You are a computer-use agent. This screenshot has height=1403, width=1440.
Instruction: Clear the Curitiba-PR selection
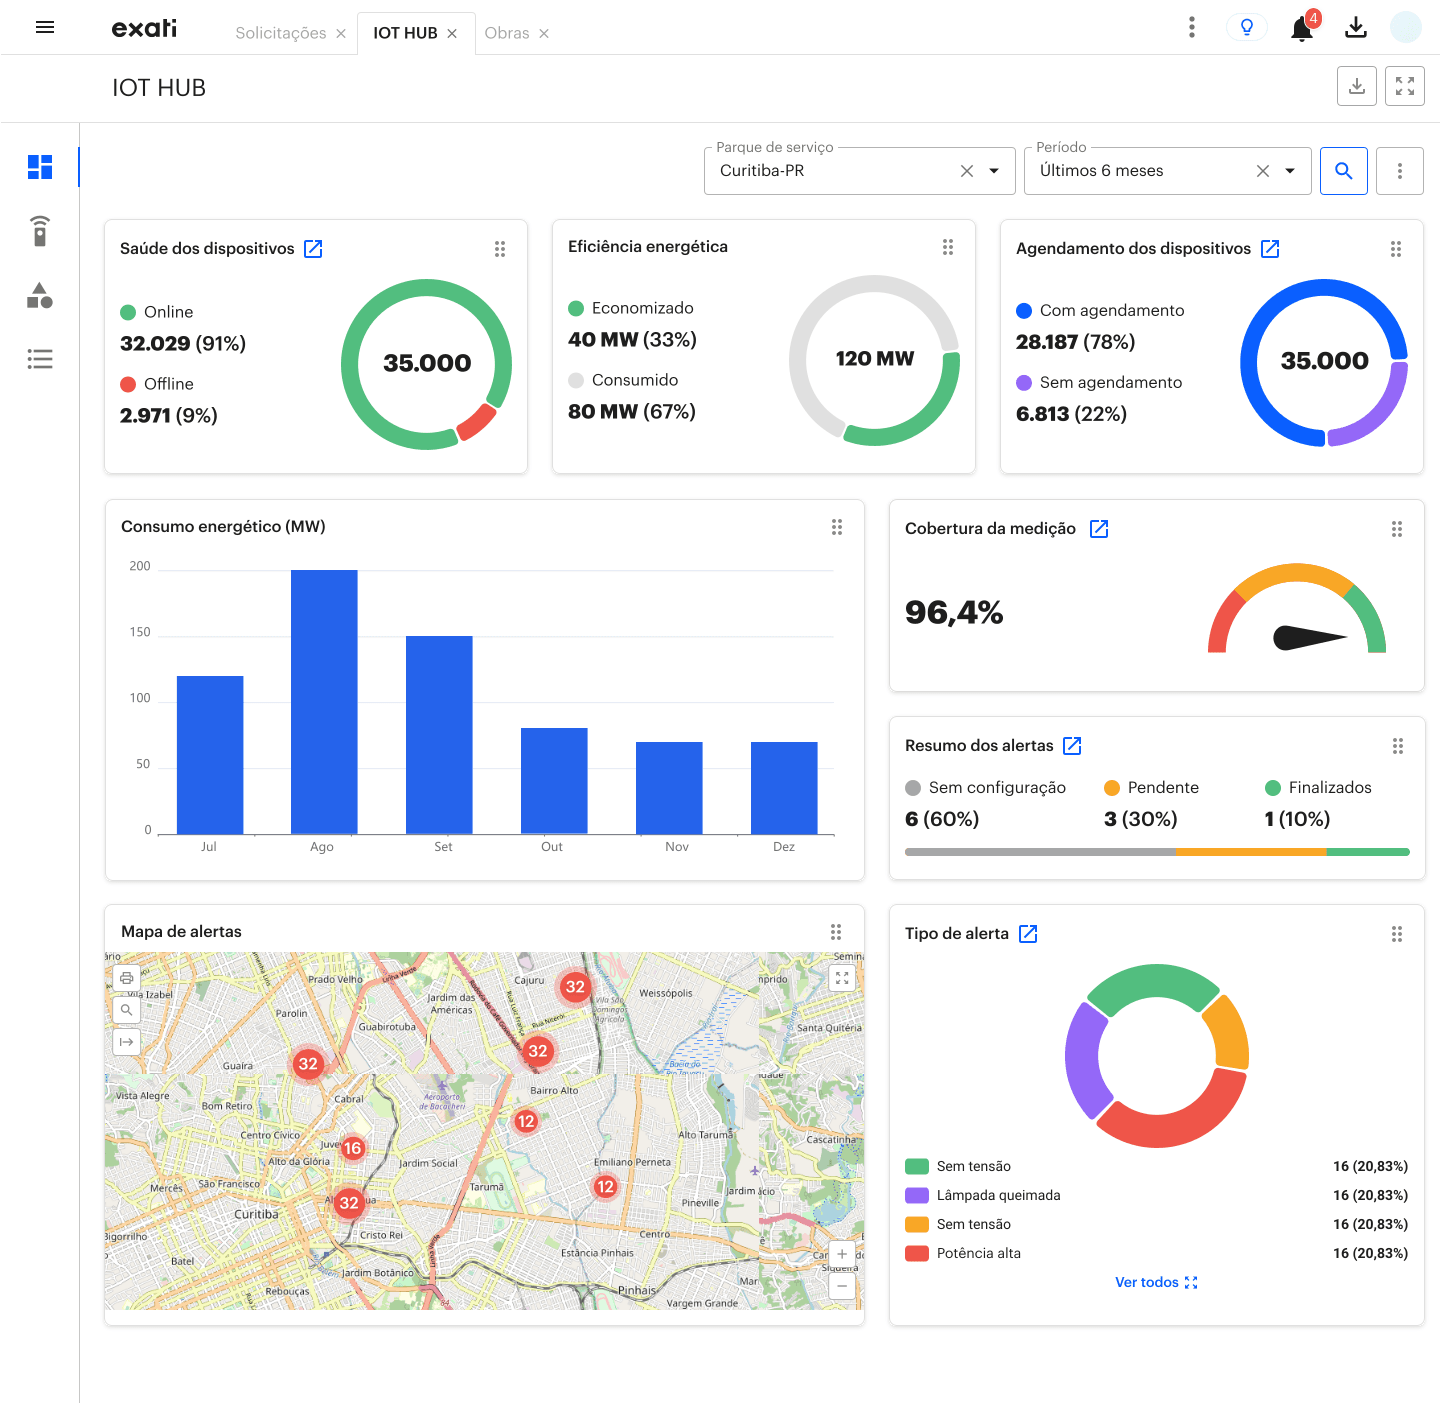click(x=967, y=171)
